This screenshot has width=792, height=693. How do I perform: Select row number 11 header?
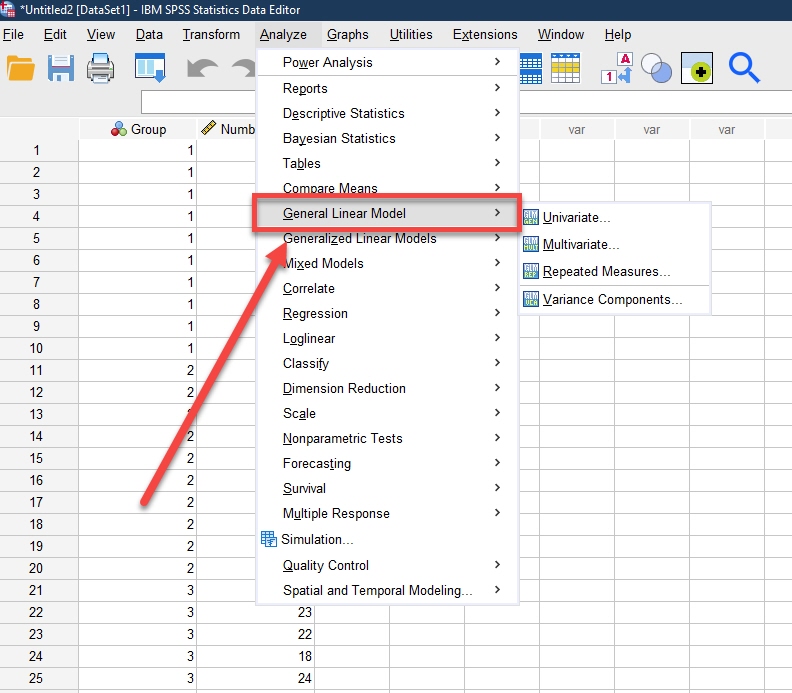39,370
